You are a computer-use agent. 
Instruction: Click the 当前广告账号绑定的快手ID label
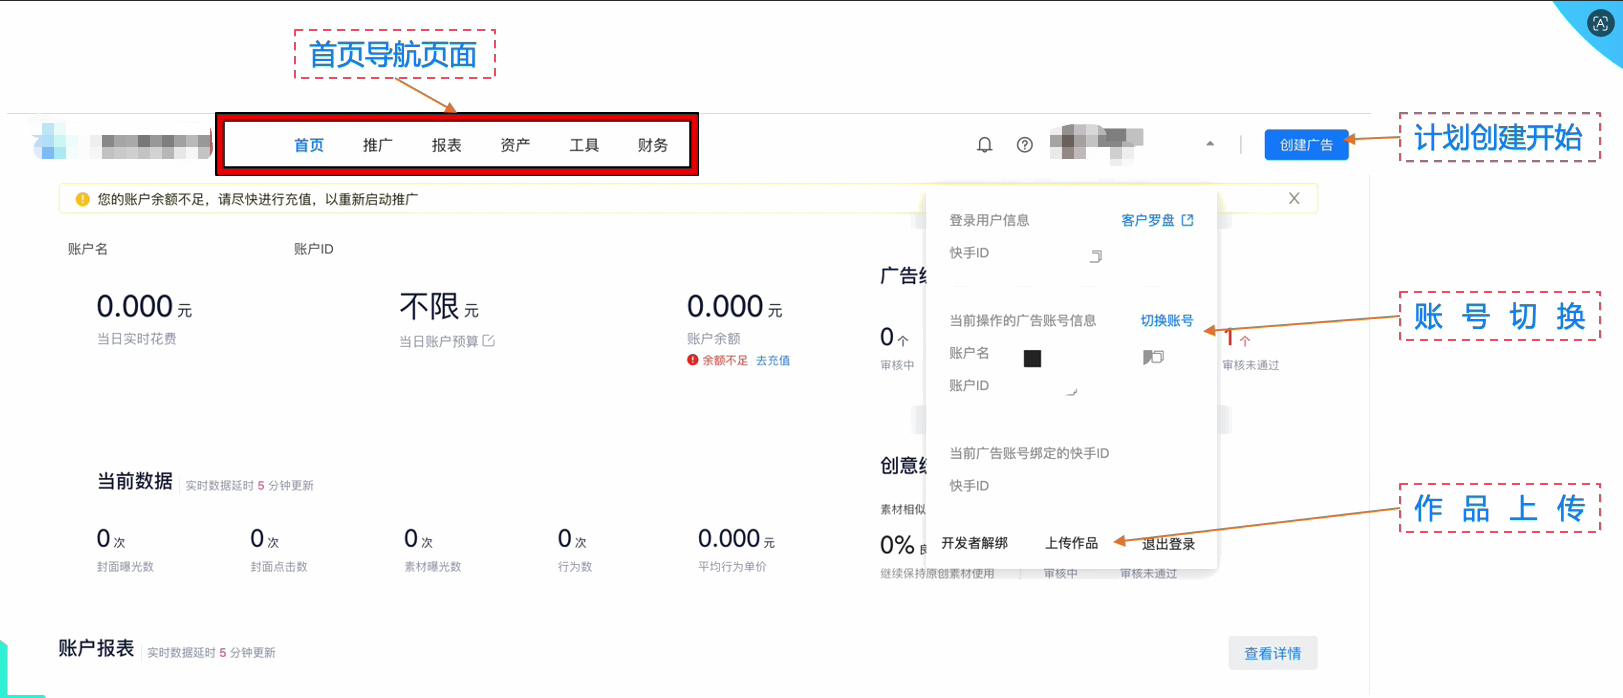(1029, 453)
